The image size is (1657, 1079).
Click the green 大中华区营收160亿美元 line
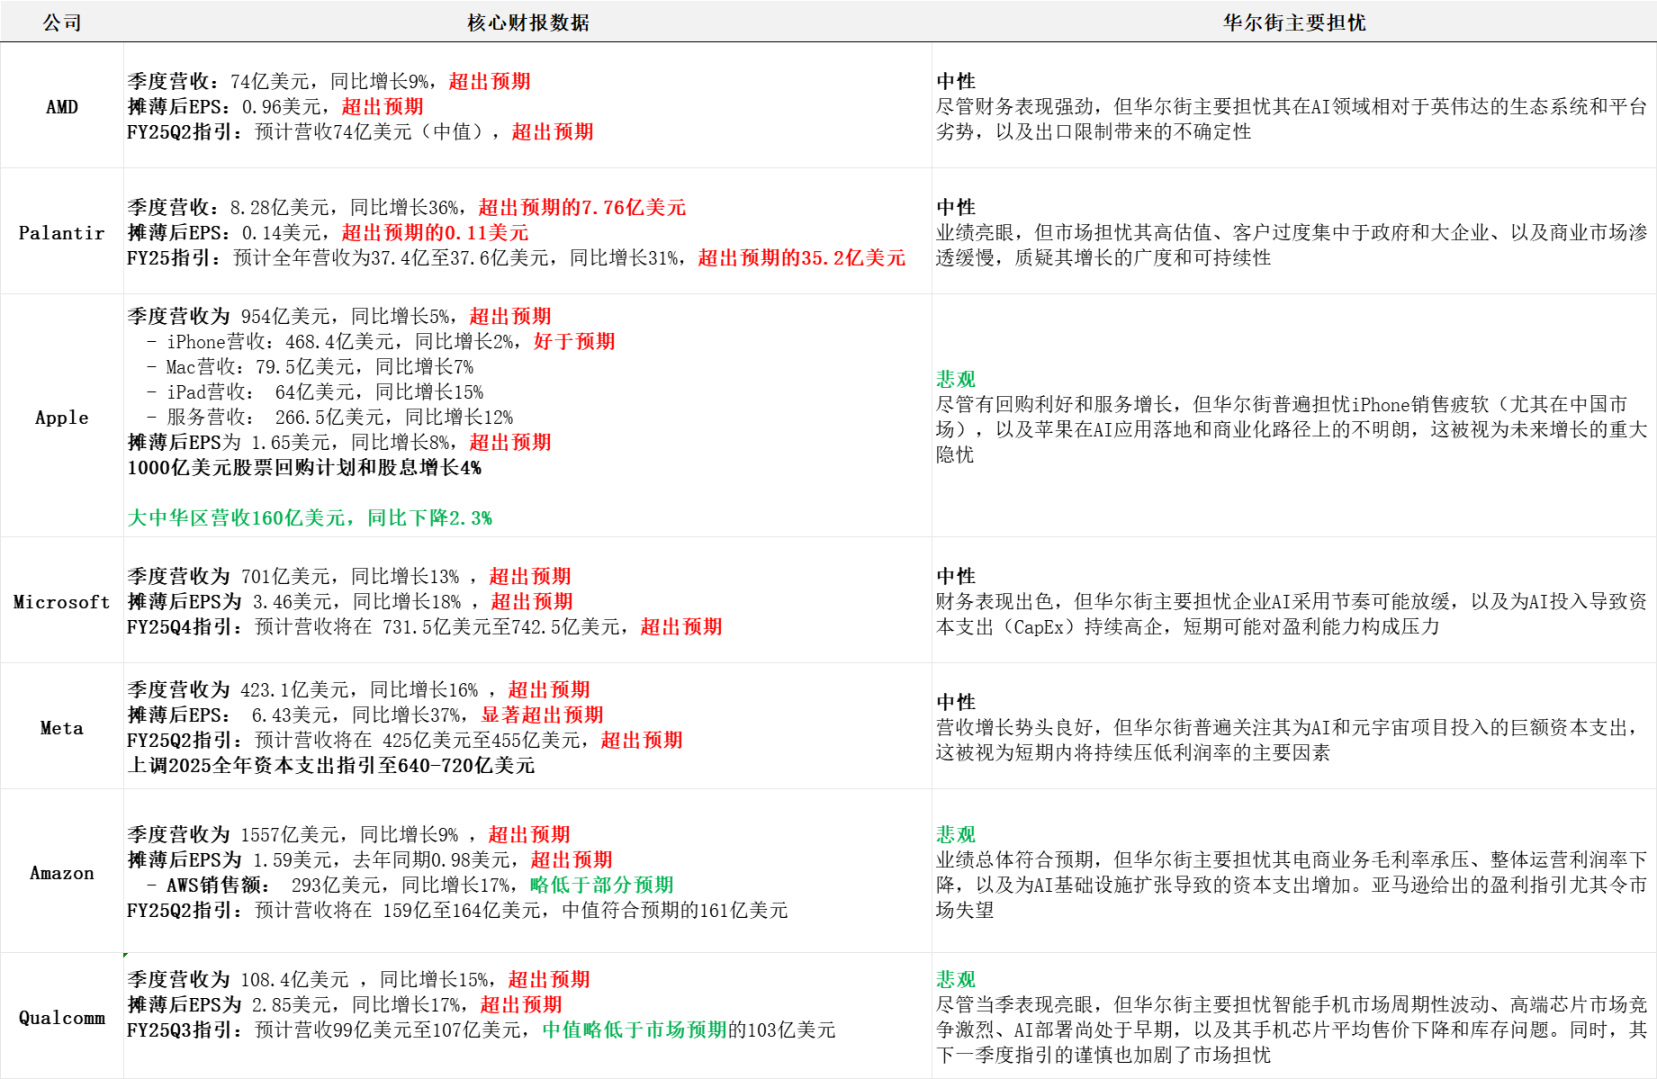[310, 517]
